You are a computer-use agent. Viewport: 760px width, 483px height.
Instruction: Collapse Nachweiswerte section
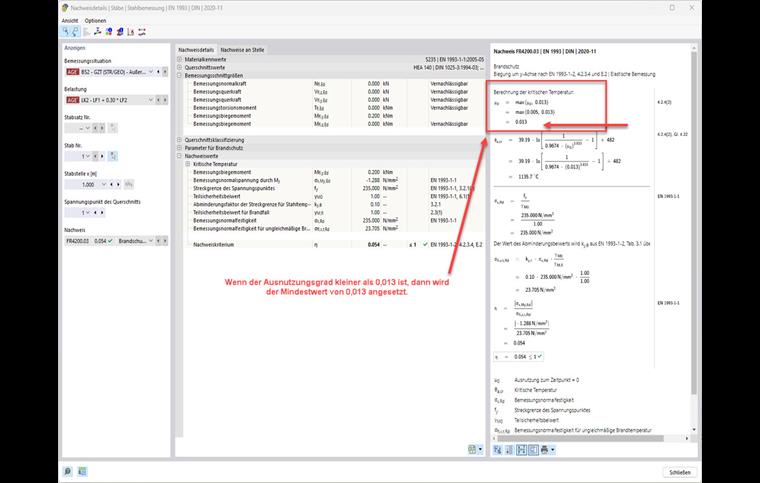click(179, 156)
